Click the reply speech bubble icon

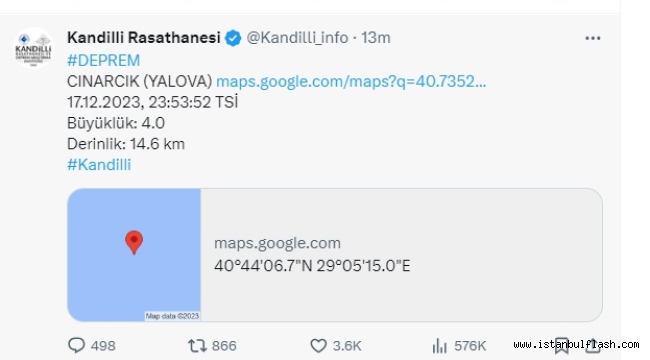coord(76,345)
